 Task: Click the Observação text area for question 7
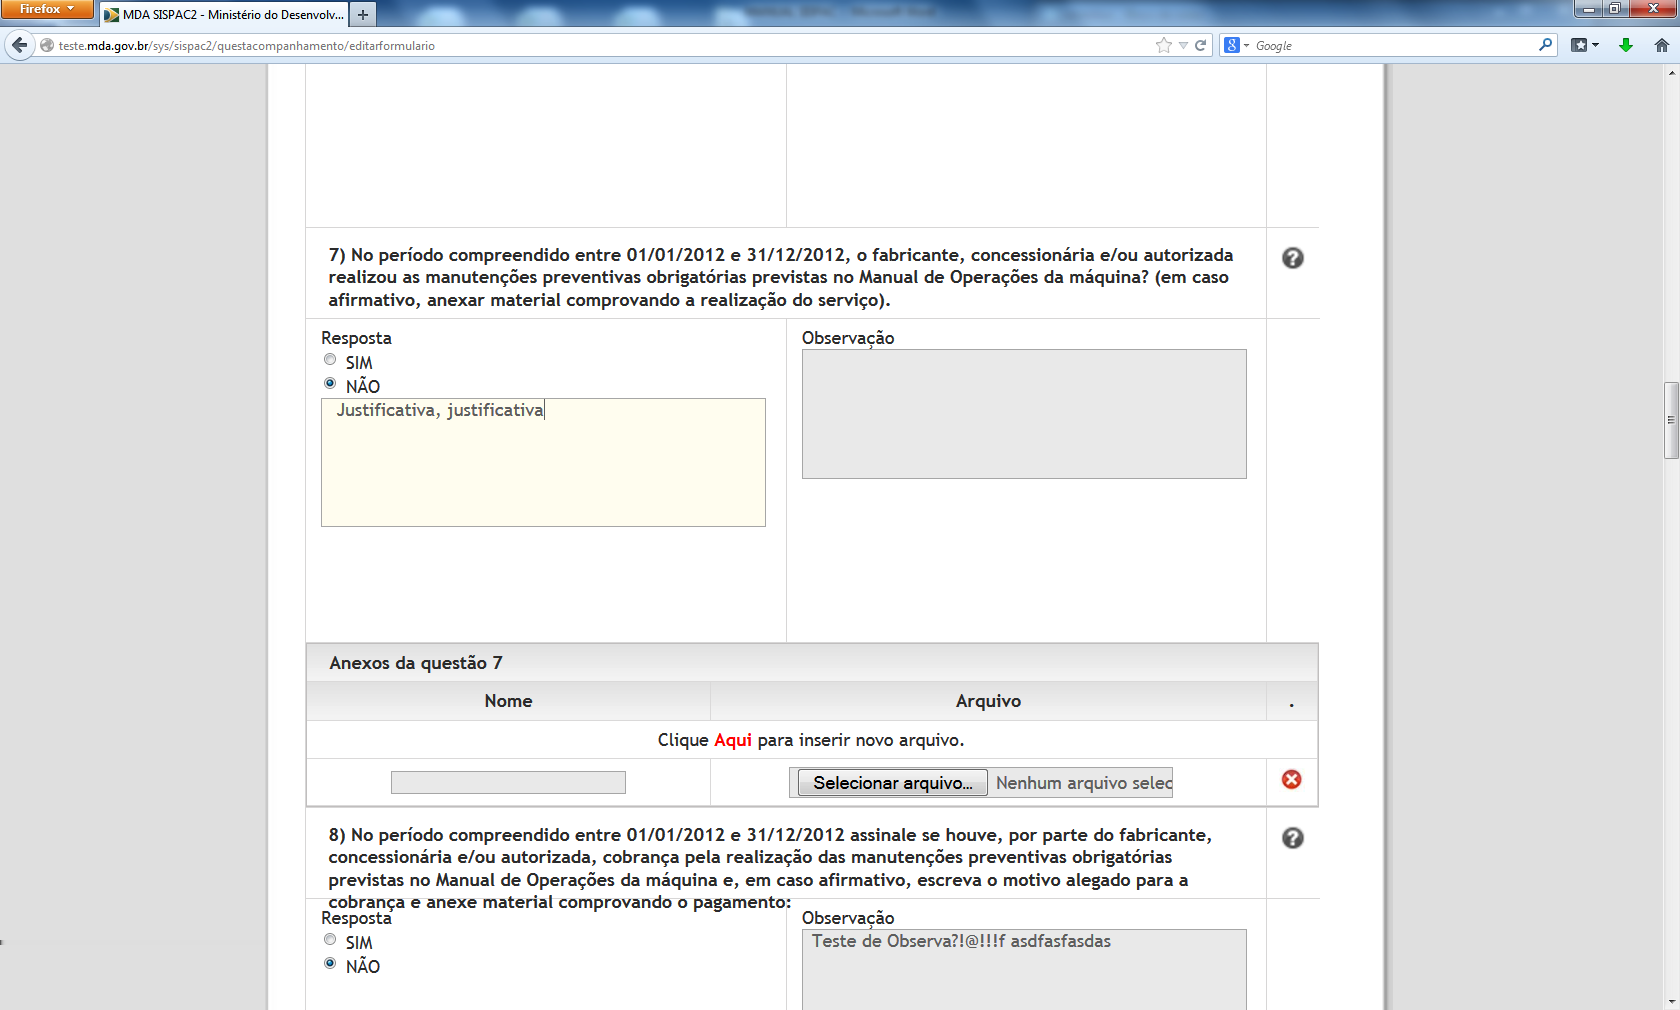[1024, 414]
